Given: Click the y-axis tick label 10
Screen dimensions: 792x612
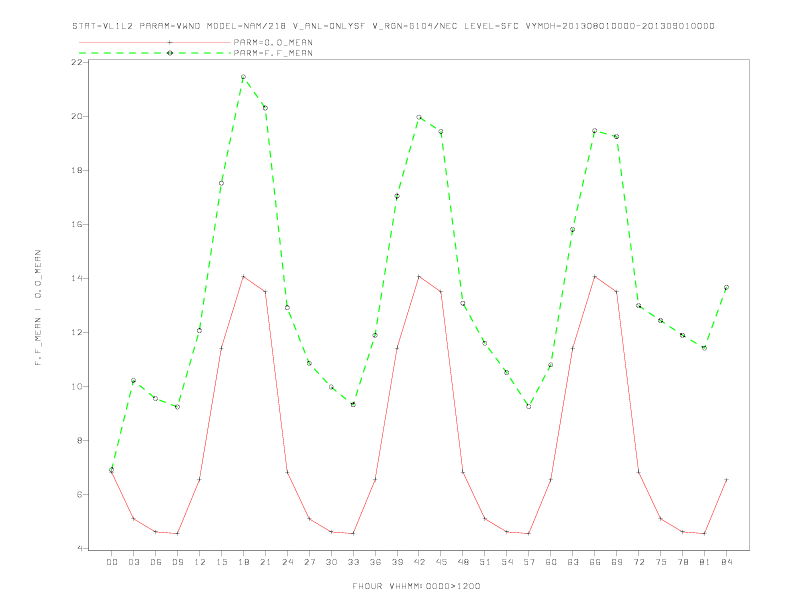Looking at the screenshot, I should tap(76, 386).
